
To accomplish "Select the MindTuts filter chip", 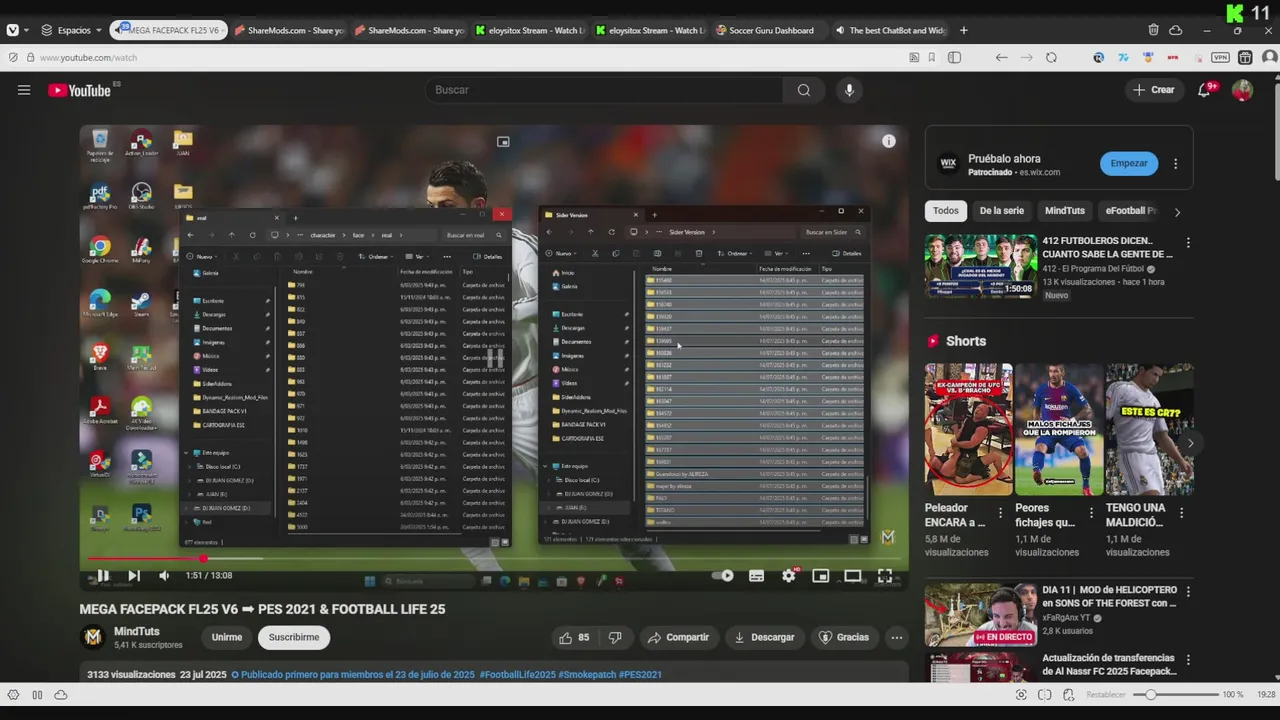I will [x=1065, y=211].
